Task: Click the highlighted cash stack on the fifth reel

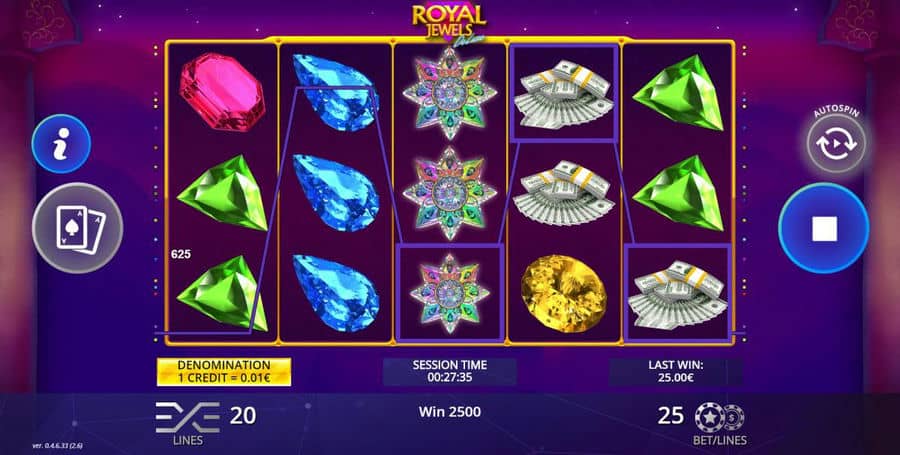Action: point(677,294)
